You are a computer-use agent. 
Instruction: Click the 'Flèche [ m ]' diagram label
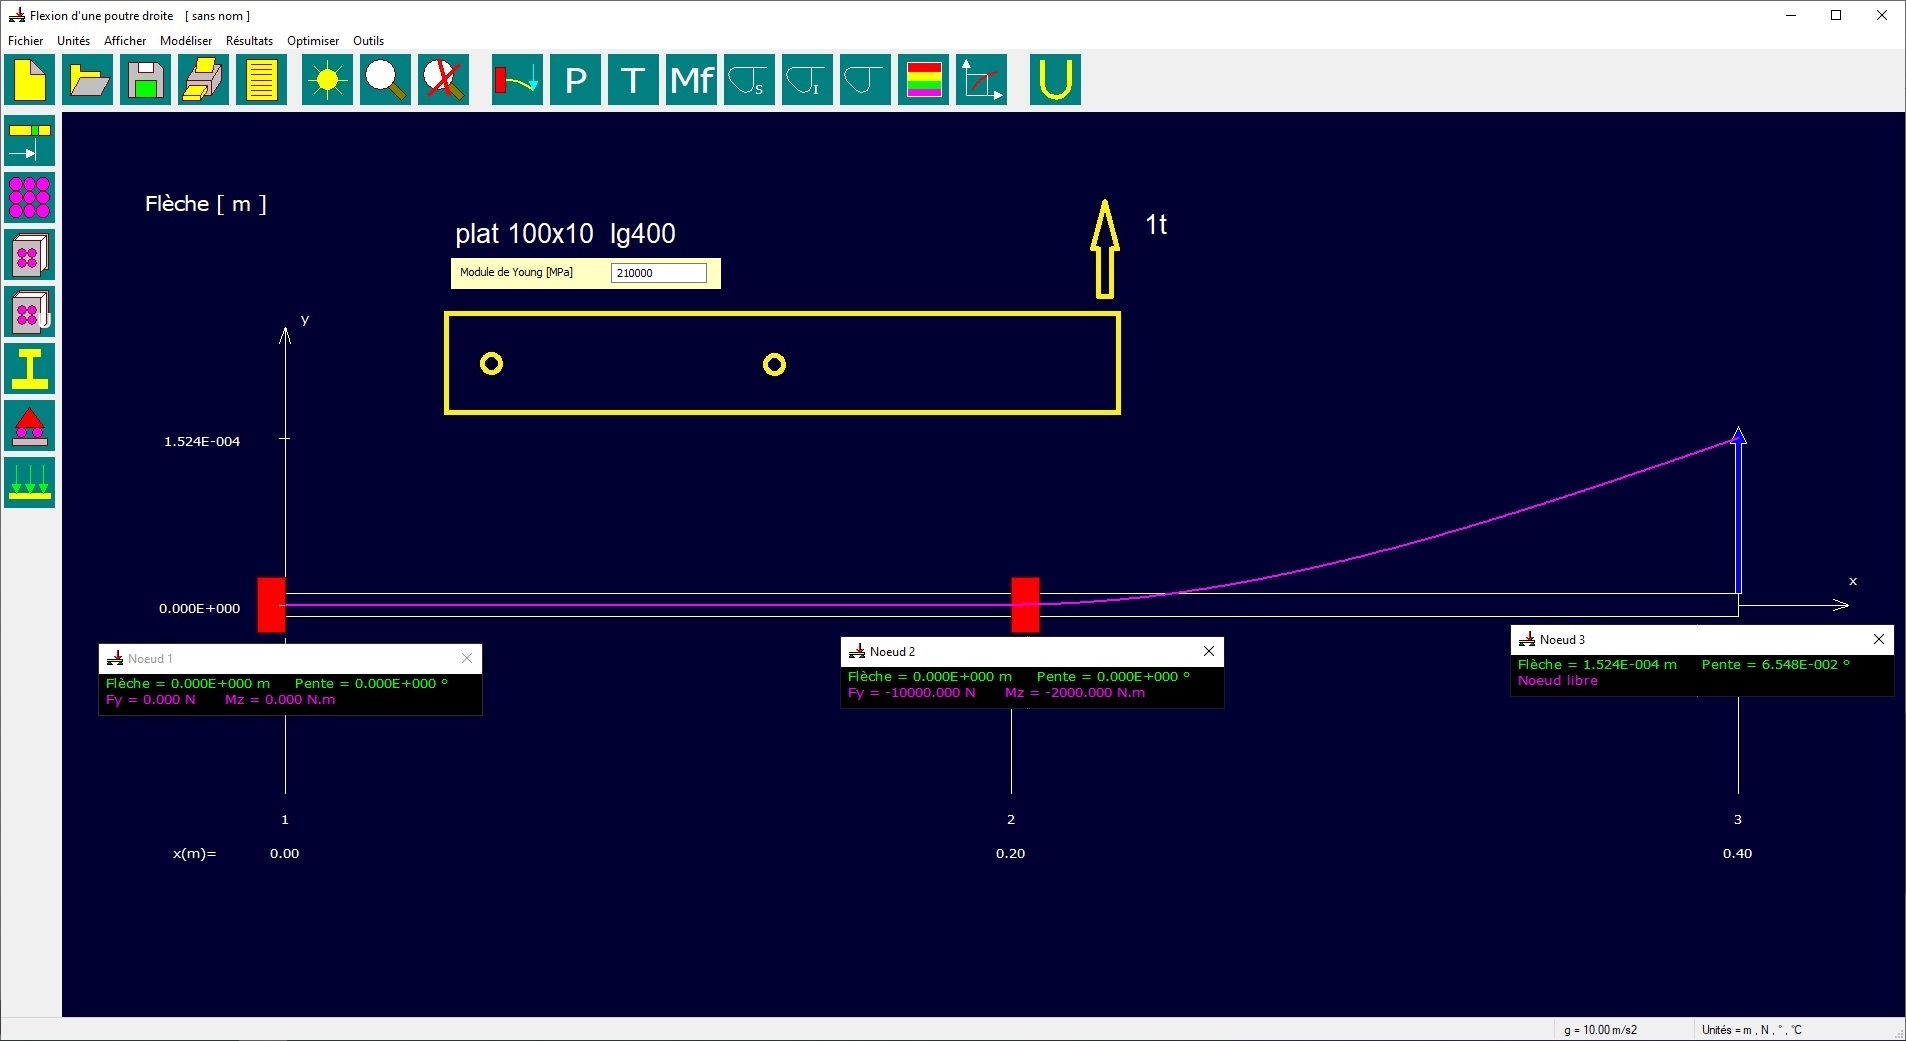pos(206,204)
